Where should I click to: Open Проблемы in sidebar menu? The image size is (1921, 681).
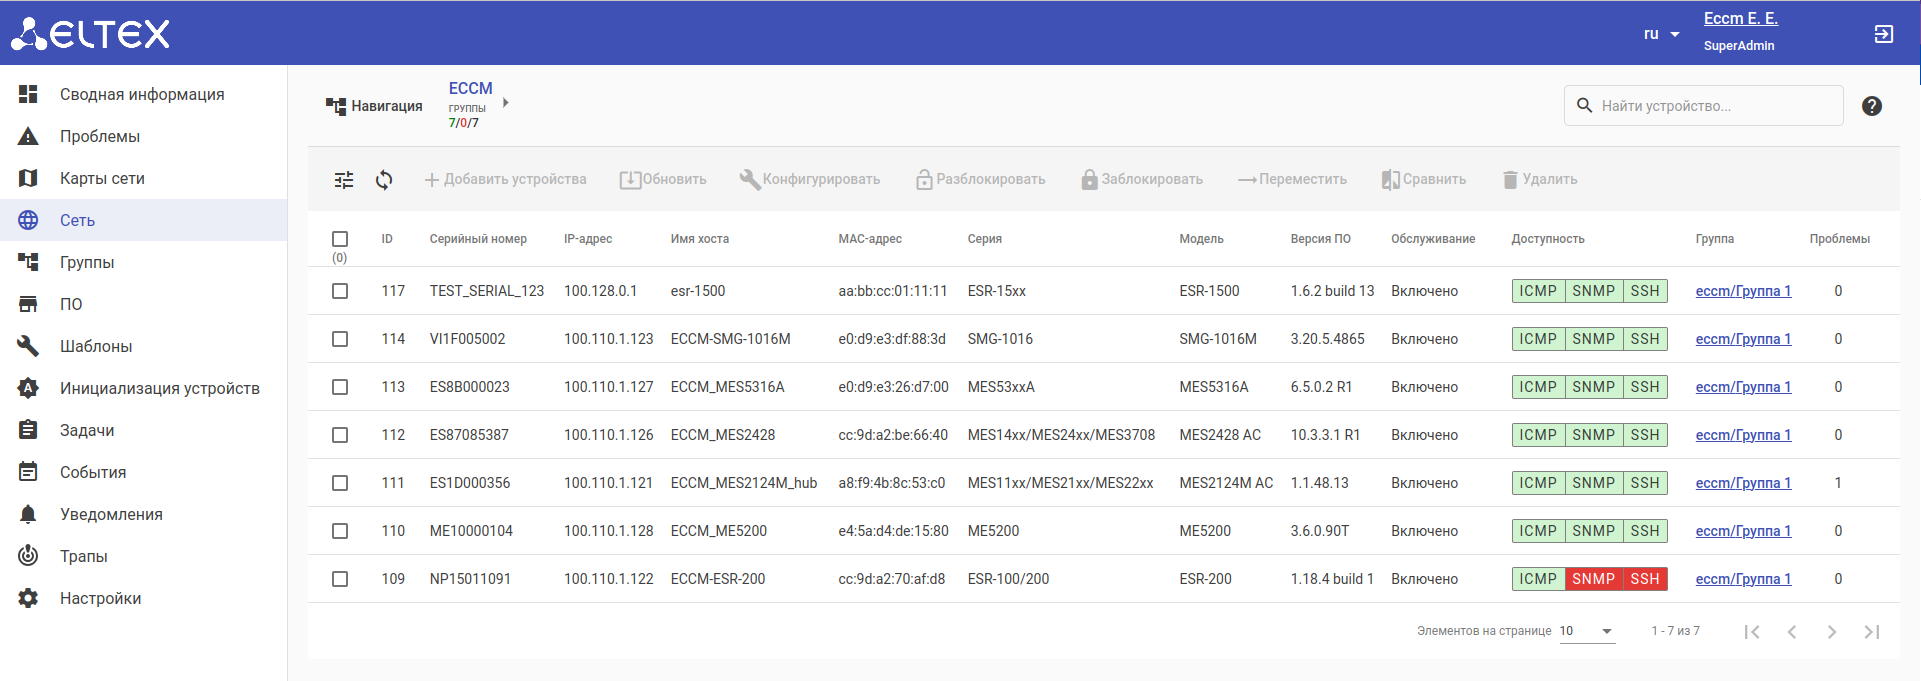tap(99, 137)
